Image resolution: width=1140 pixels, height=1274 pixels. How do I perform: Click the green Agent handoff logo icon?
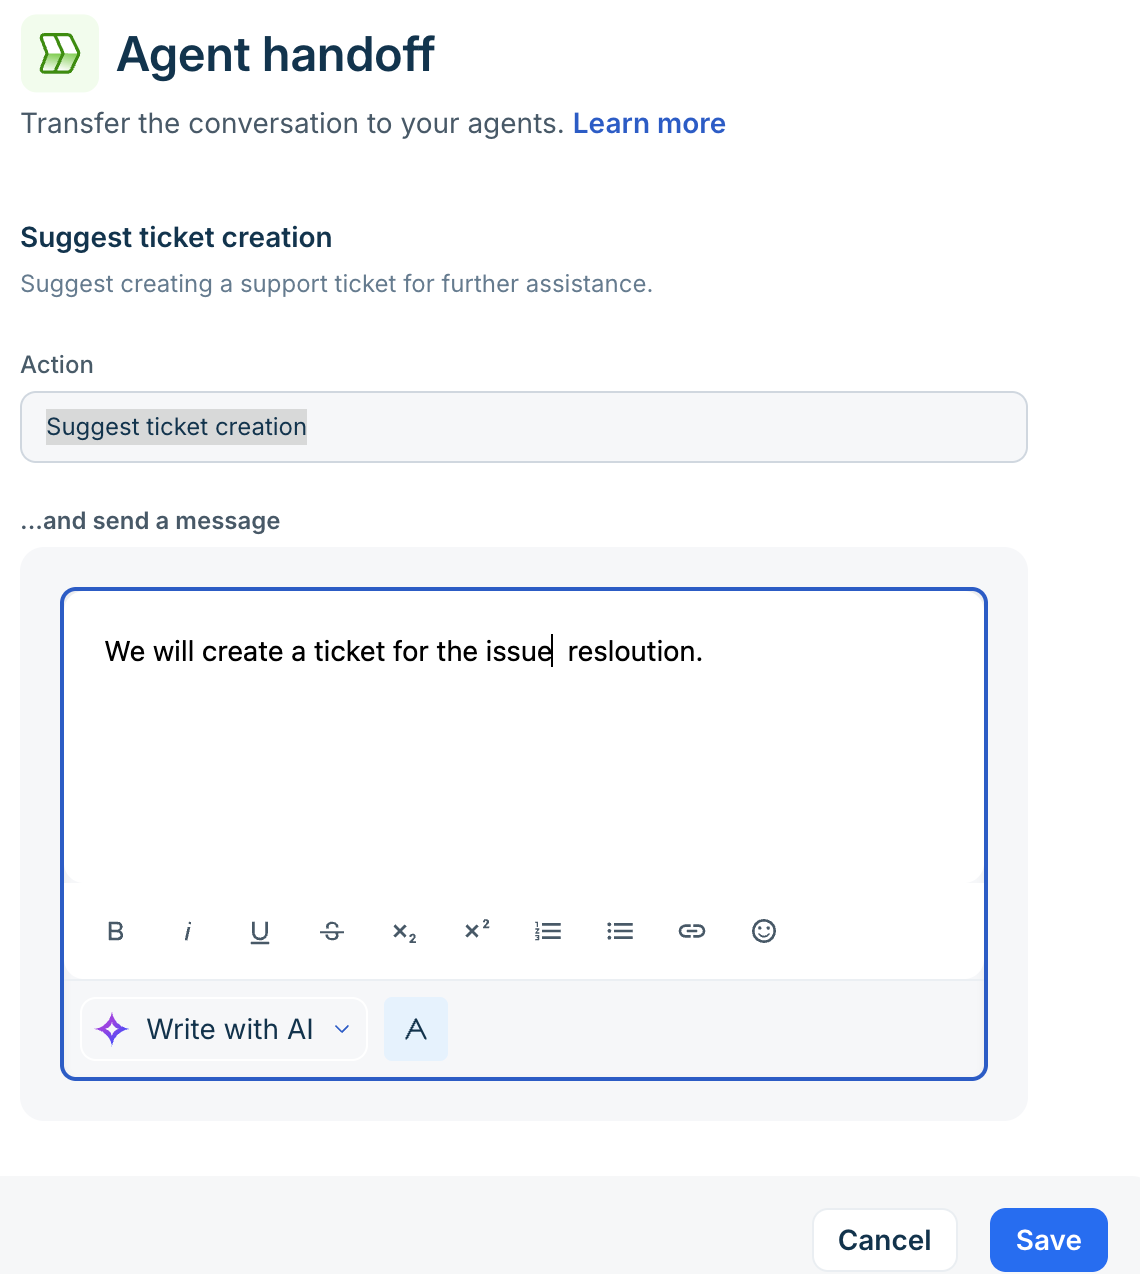coord(60,53)
